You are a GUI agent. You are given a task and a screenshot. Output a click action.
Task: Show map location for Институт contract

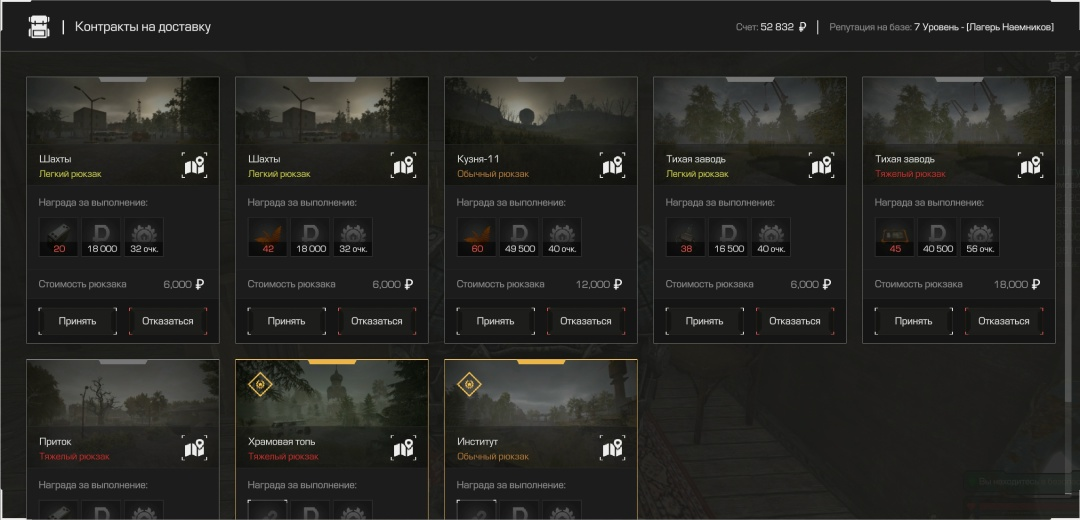tap(613, 448)
